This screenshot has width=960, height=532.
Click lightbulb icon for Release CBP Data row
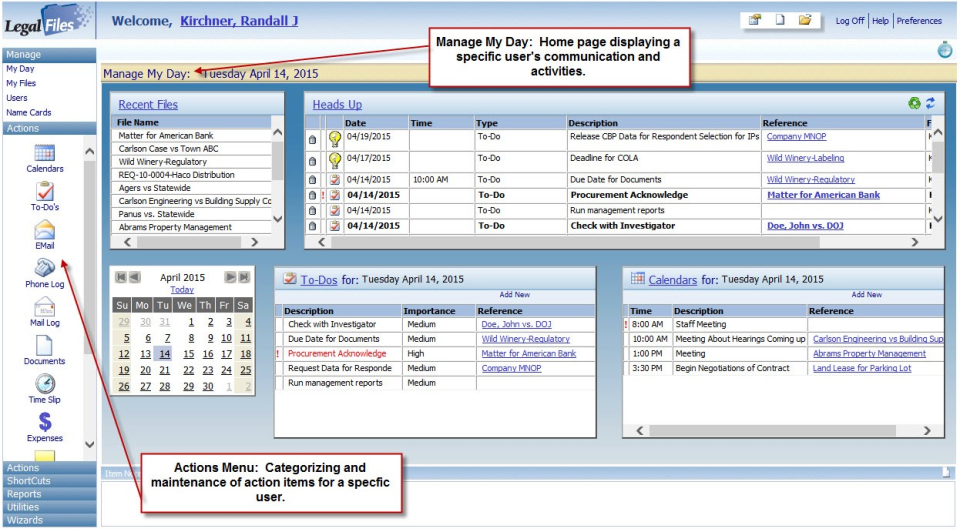point(335,139)
